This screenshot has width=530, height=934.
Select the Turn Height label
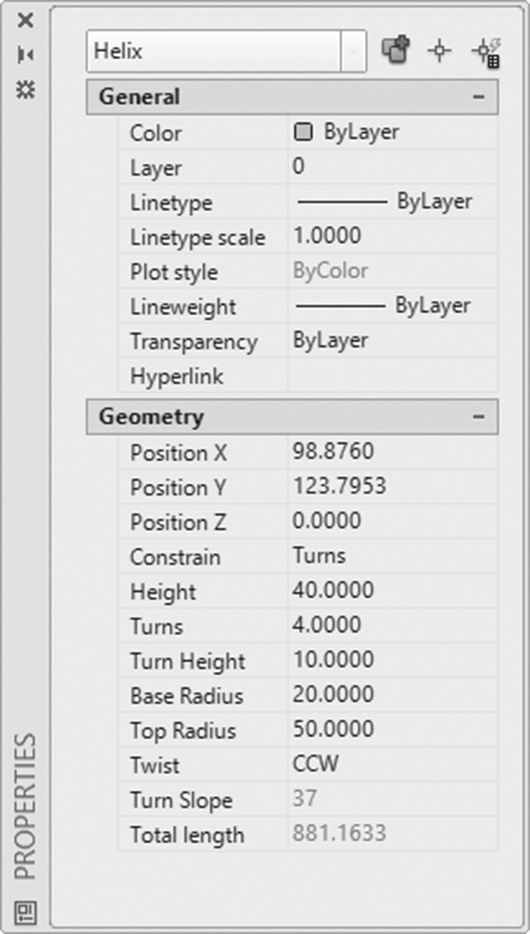(x=188, y=661)
